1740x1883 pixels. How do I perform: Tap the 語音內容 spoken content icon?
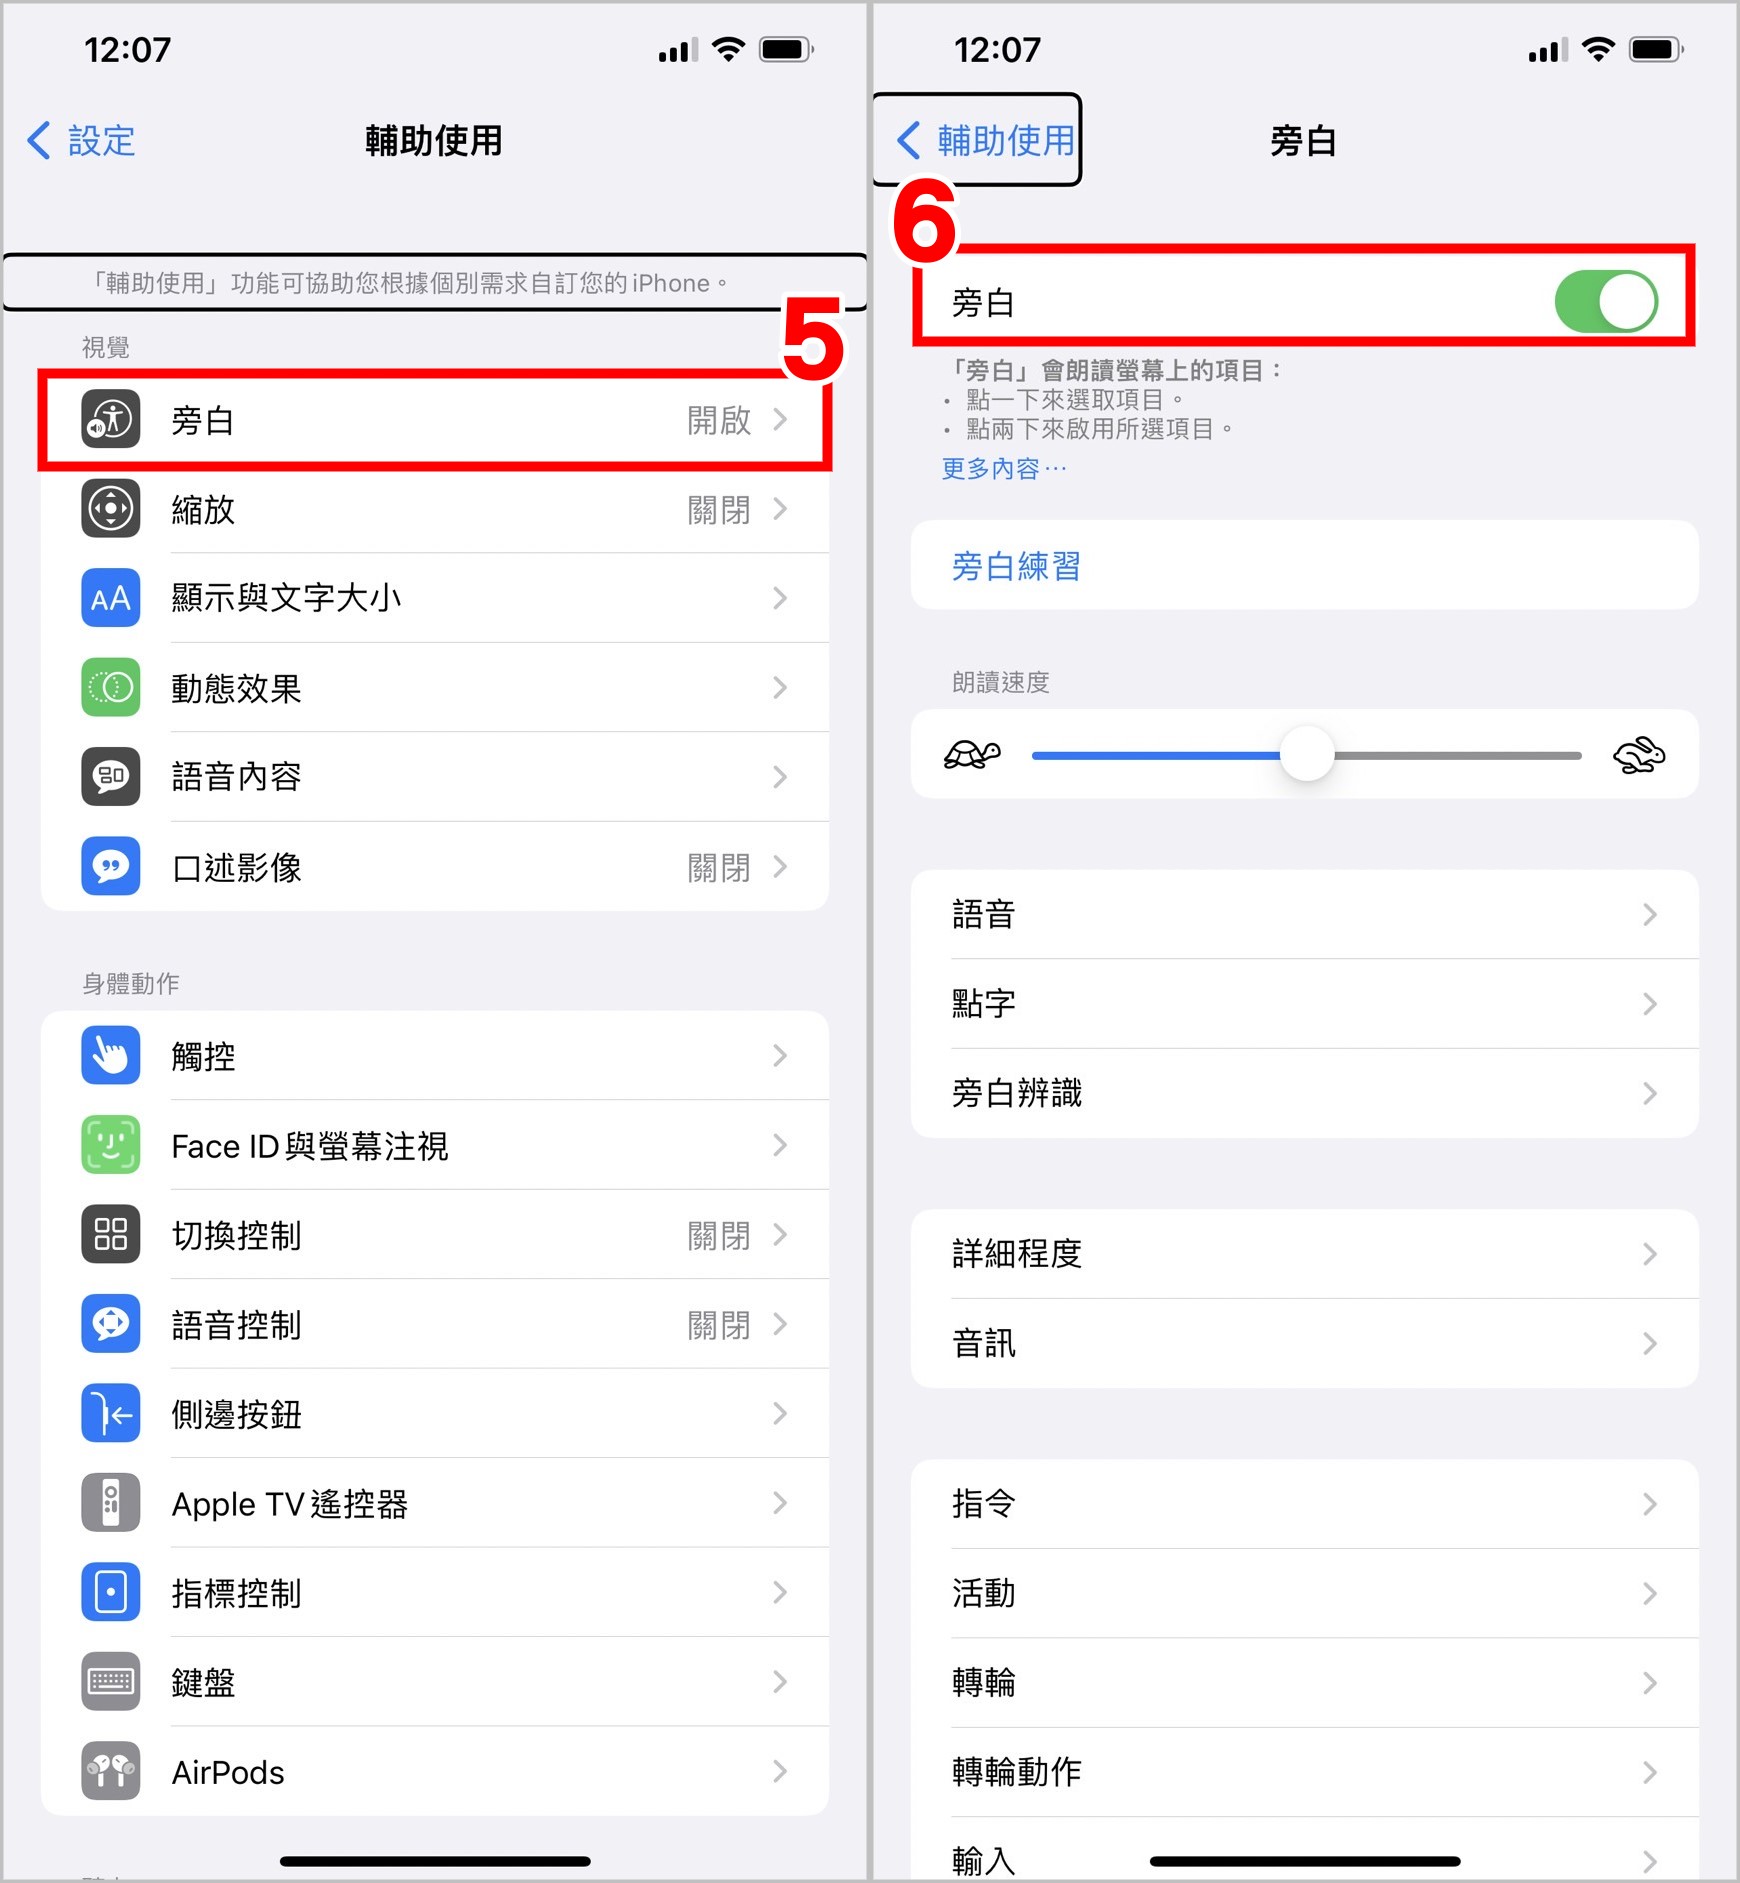click(x=111, y=777)
